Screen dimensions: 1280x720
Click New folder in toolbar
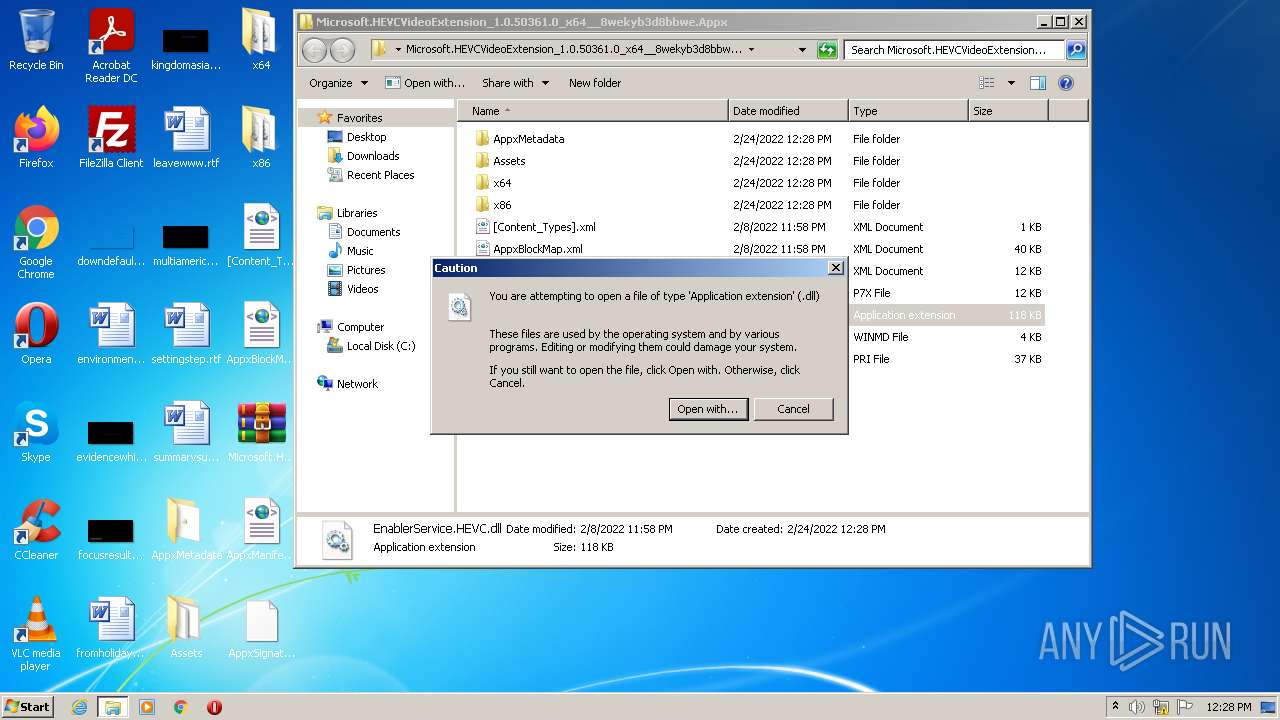pyautogui.click(x=595, y=83)
